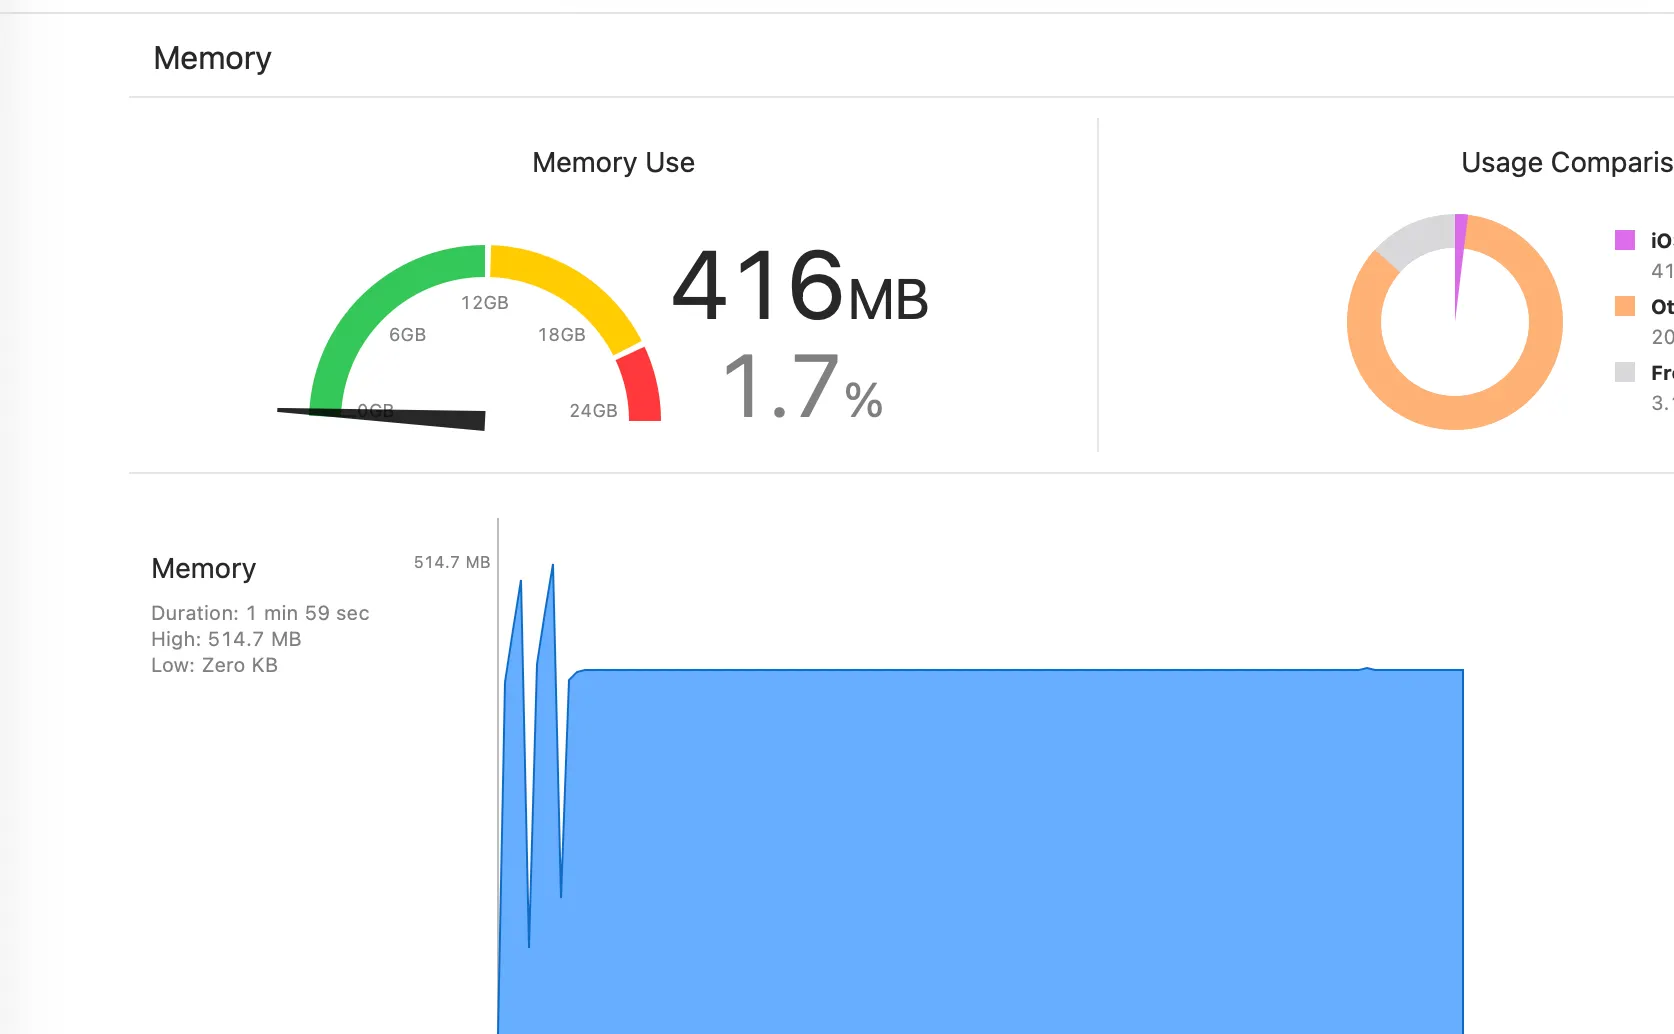Click the orange ring of donut chart
Screen dimensions: 1674x1034
(1455, 412)
